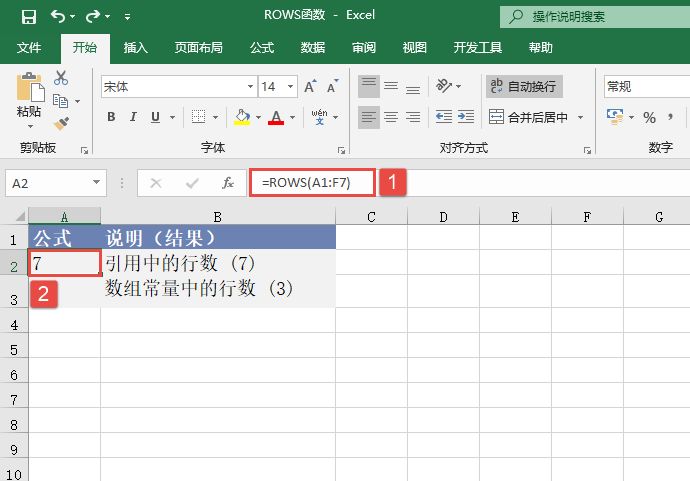Apply the yellow fill color swatch

(x=241, y=118)
